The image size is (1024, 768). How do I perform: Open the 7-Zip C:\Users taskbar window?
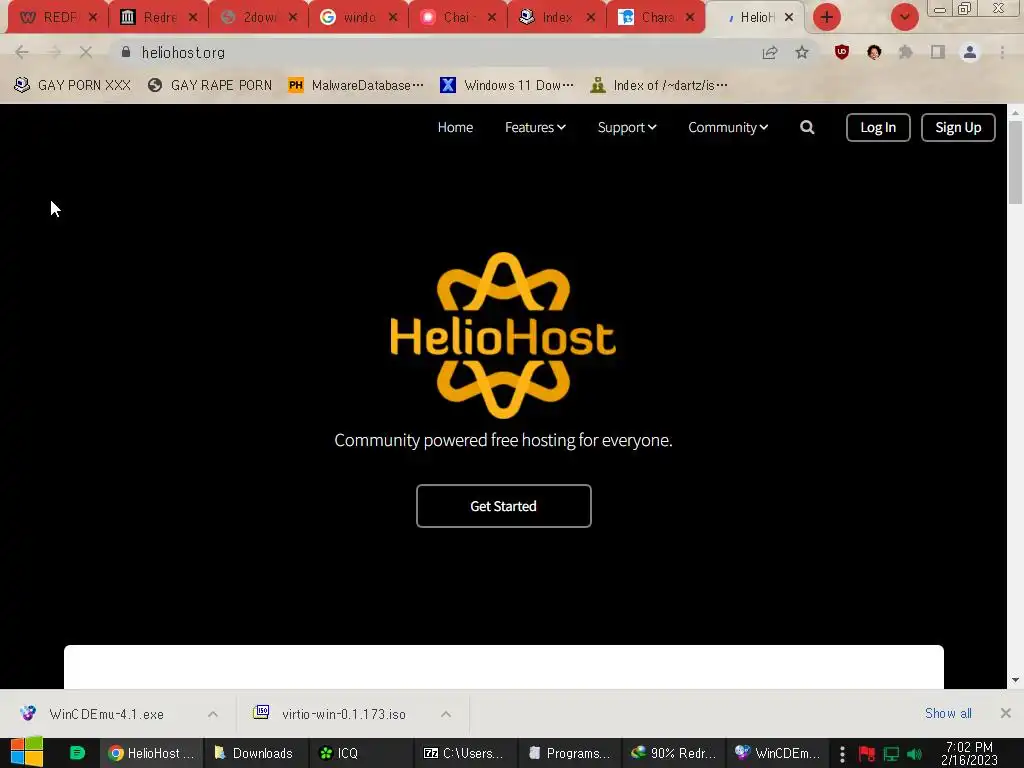(x=465, y=753)
